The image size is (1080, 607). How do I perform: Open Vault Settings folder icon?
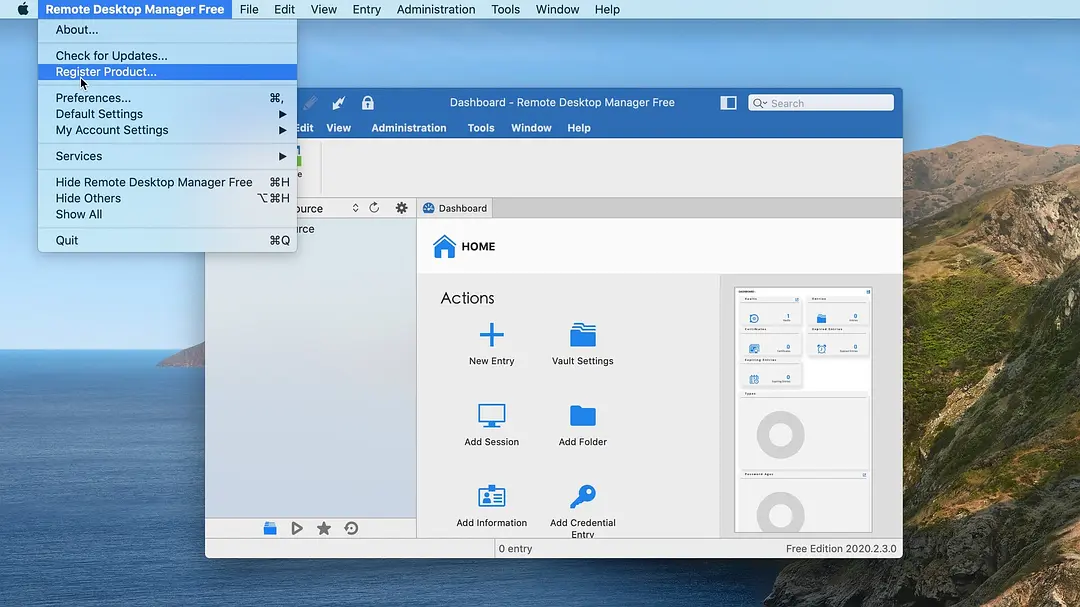[583, 335]
